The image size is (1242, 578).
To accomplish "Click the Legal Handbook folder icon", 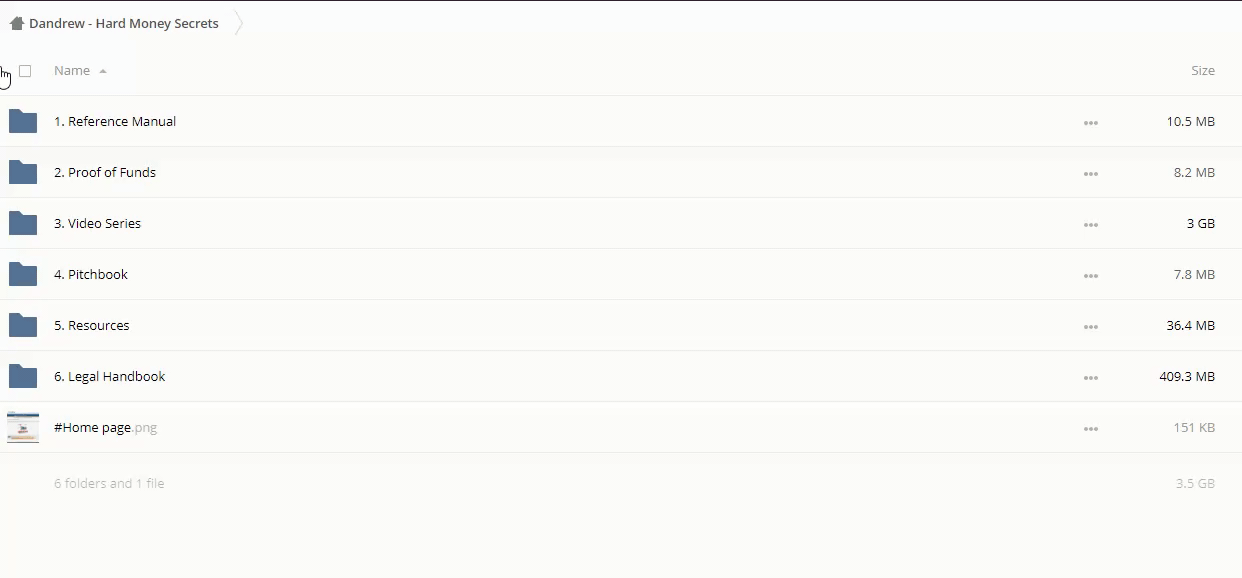I will tap(23, 377).
